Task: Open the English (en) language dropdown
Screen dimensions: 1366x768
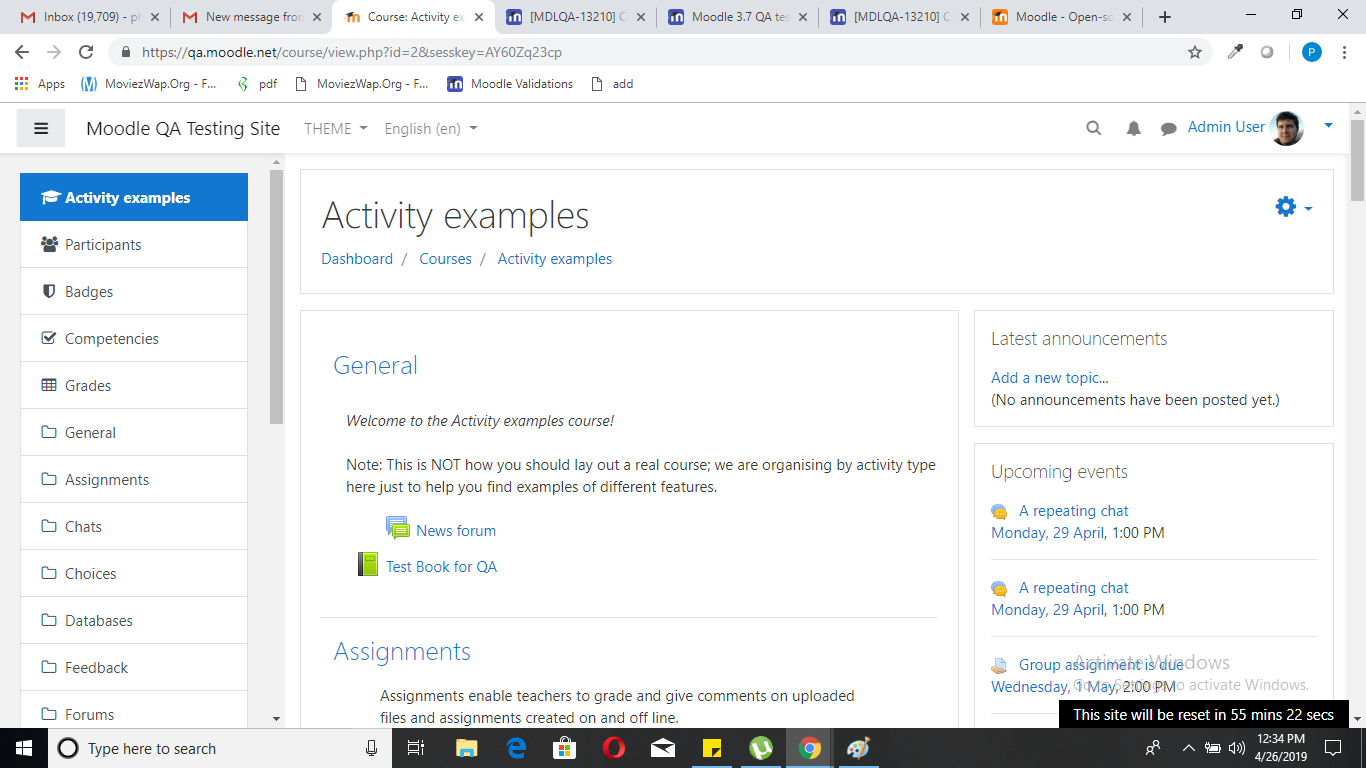Action: point(431,128)
